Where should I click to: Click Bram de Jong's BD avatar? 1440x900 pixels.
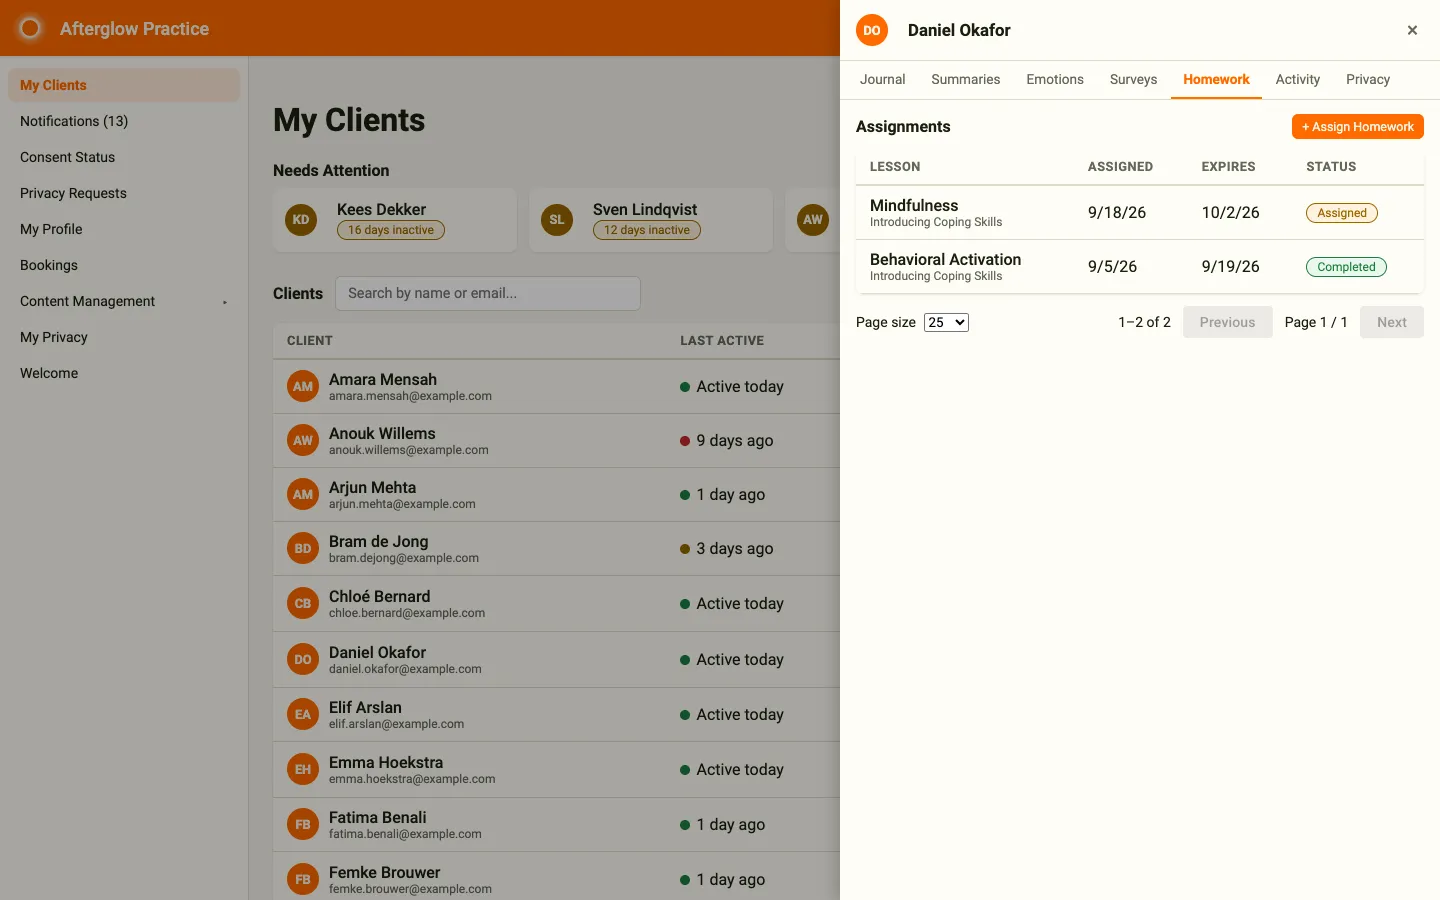coord(303,548)
